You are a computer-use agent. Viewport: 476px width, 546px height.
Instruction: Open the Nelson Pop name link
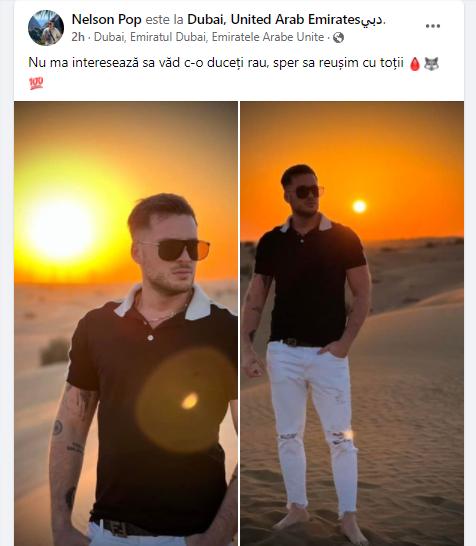point(107,20)
